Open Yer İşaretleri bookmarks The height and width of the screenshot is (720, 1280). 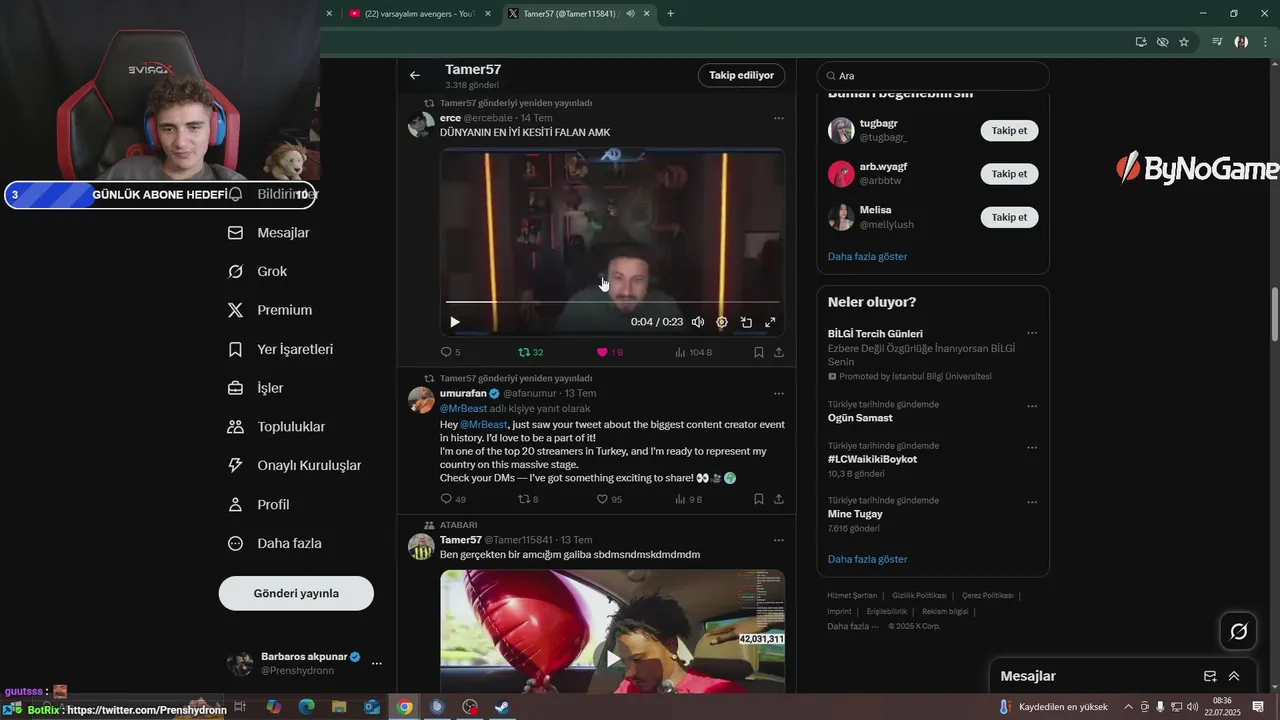tap(280, 350)
